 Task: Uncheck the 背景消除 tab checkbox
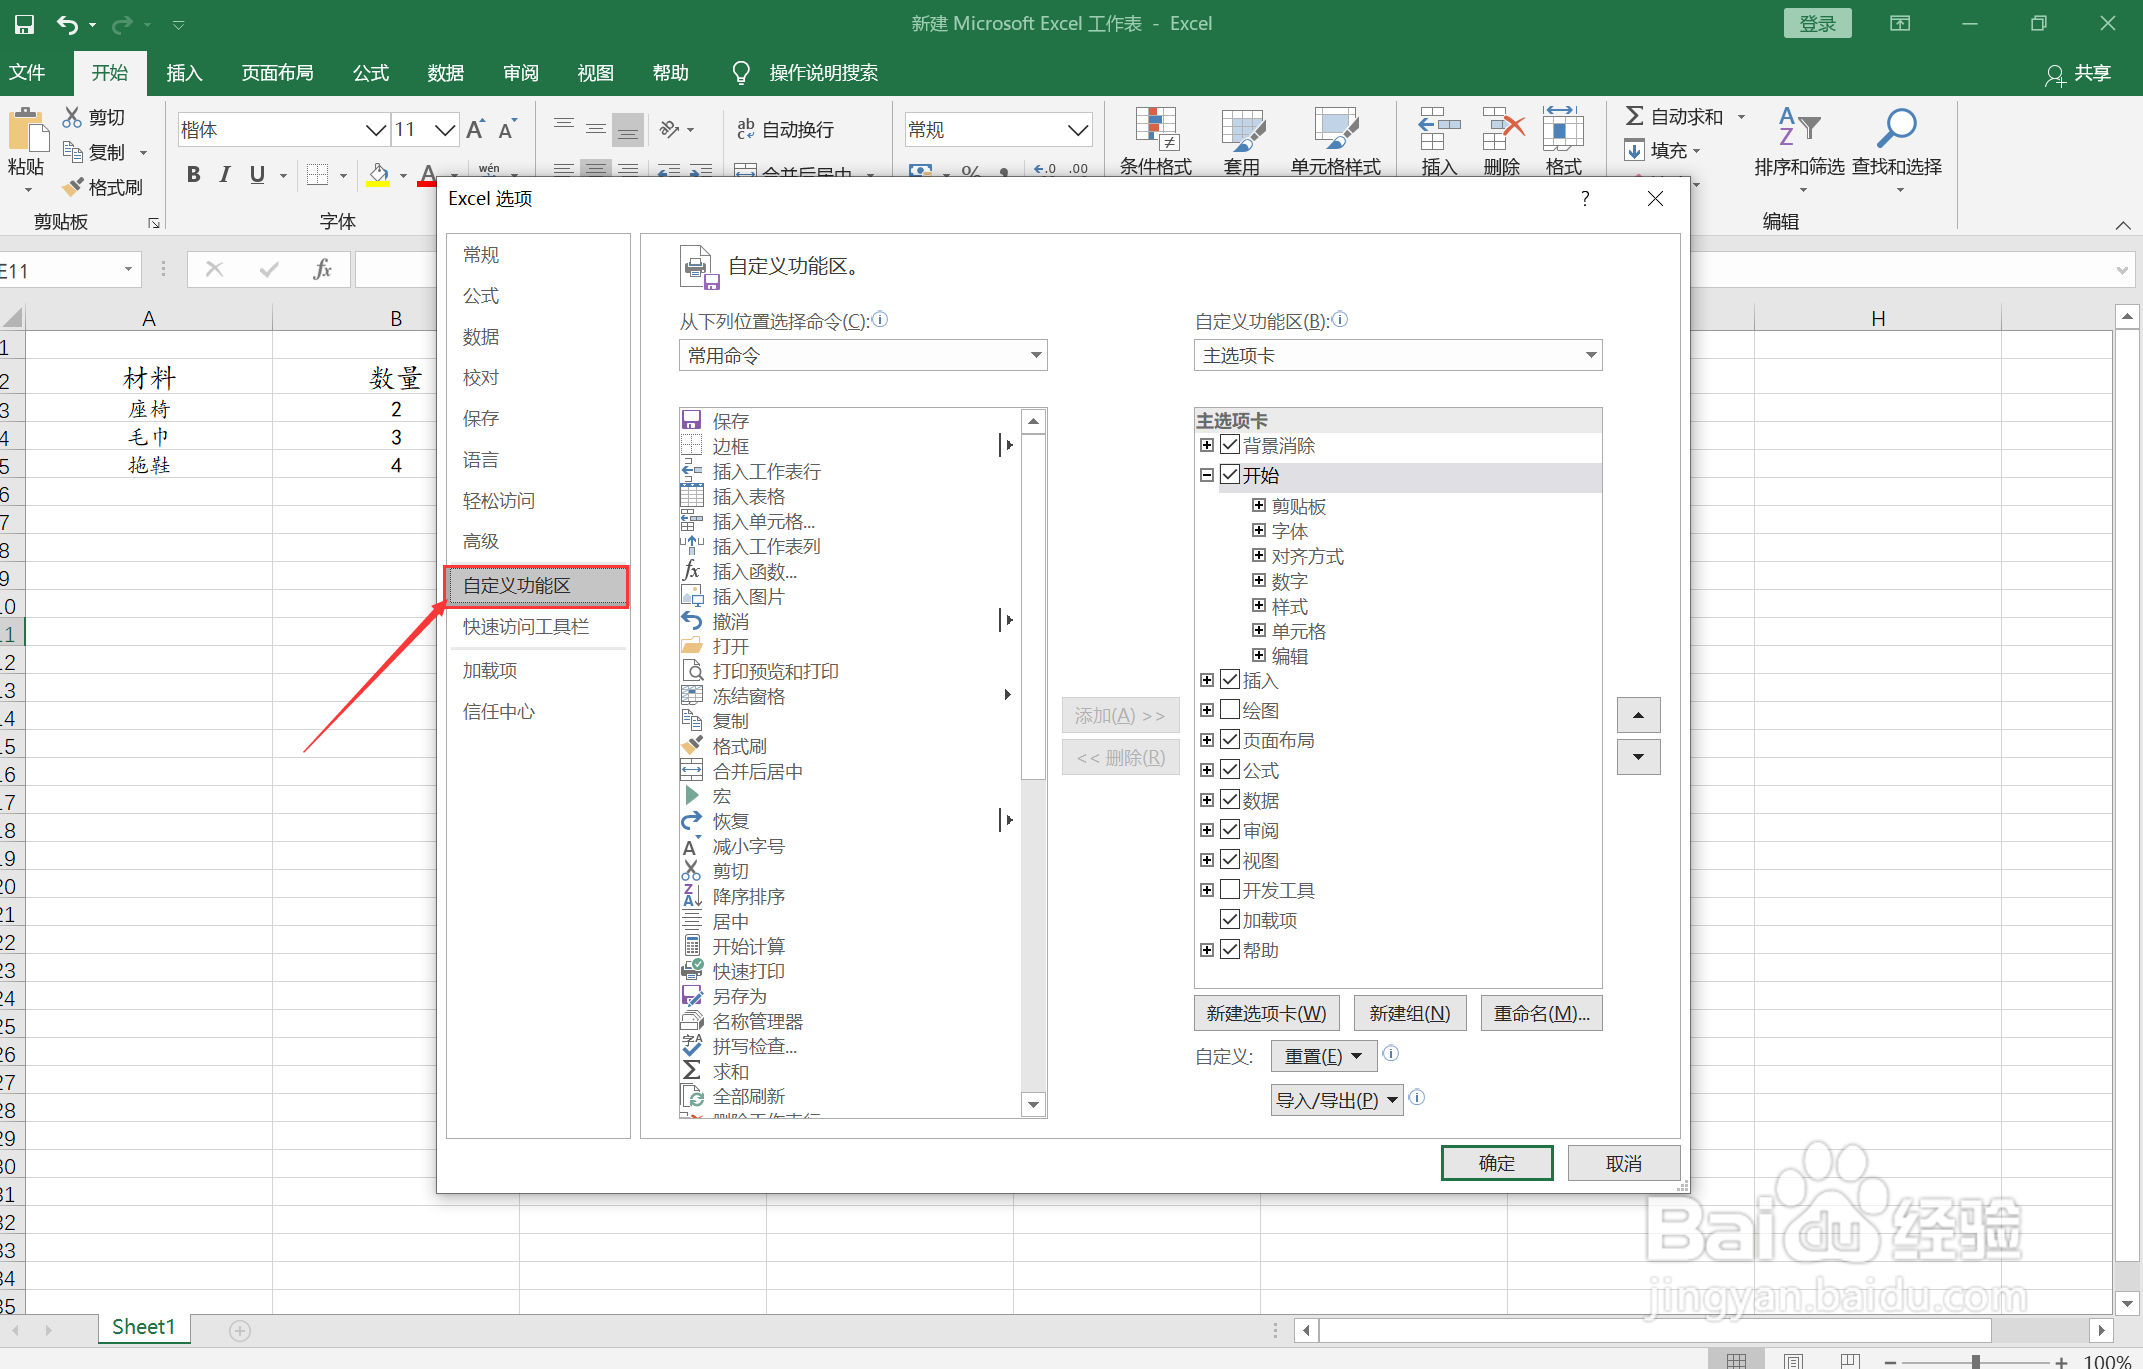point(1230,445)
